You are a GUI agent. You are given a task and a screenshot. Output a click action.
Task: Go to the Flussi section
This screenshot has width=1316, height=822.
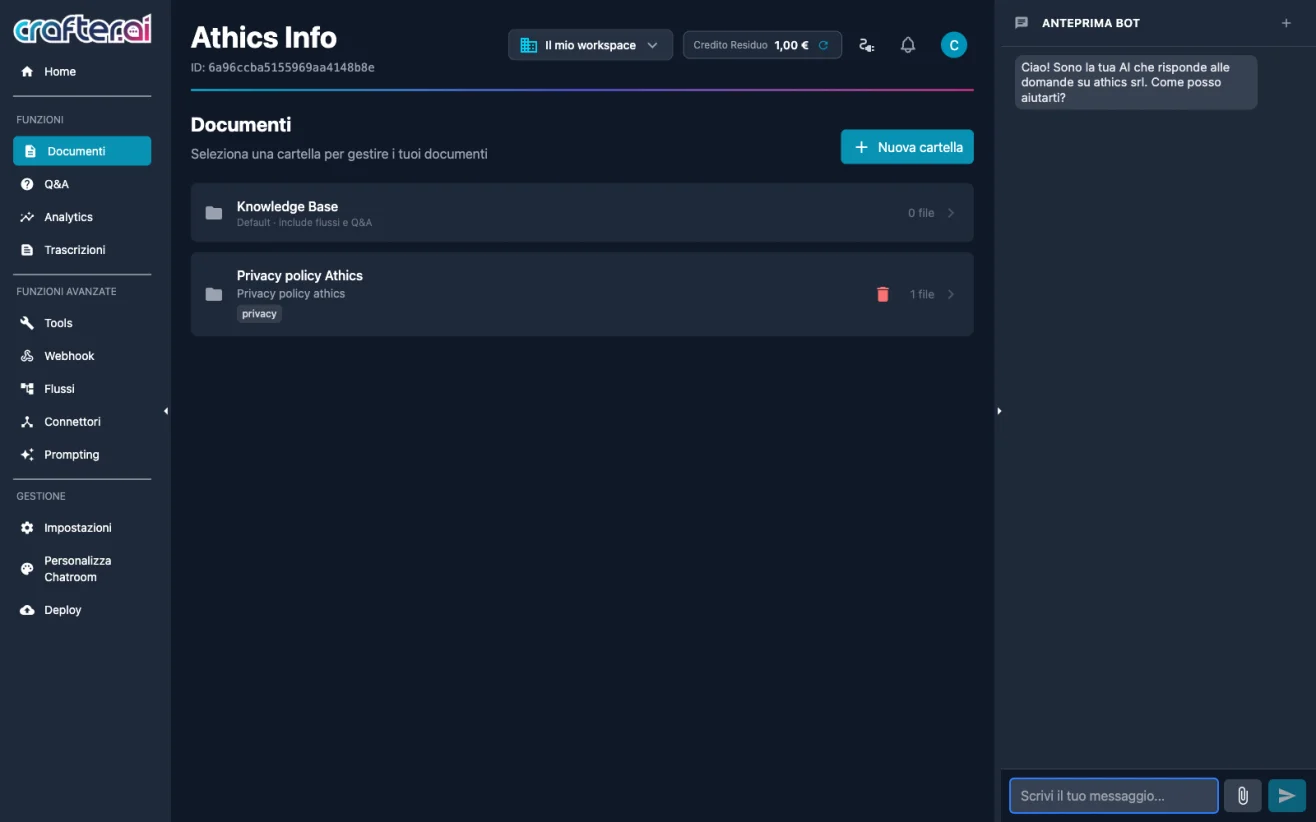tap(82, 389)
